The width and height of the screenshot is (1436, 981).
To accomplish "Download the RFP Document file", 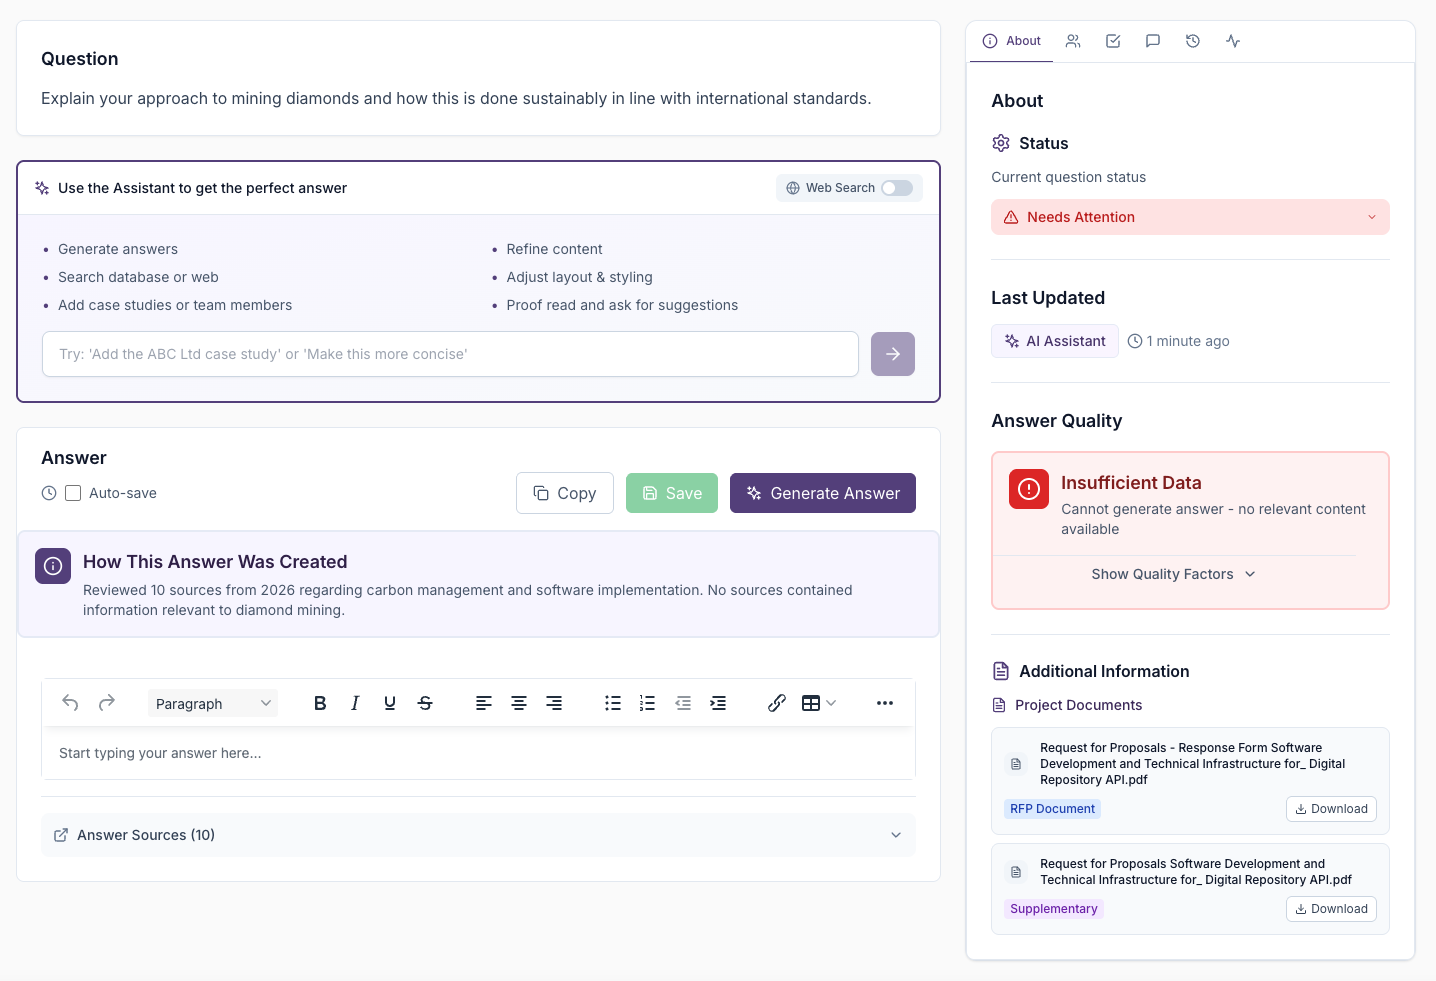I will pos(1331,809).
